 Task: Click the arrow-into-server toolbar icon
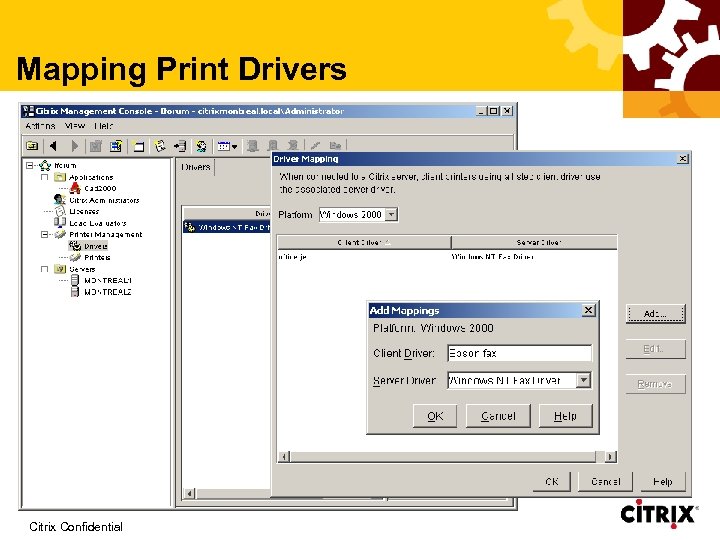point(180,146)
